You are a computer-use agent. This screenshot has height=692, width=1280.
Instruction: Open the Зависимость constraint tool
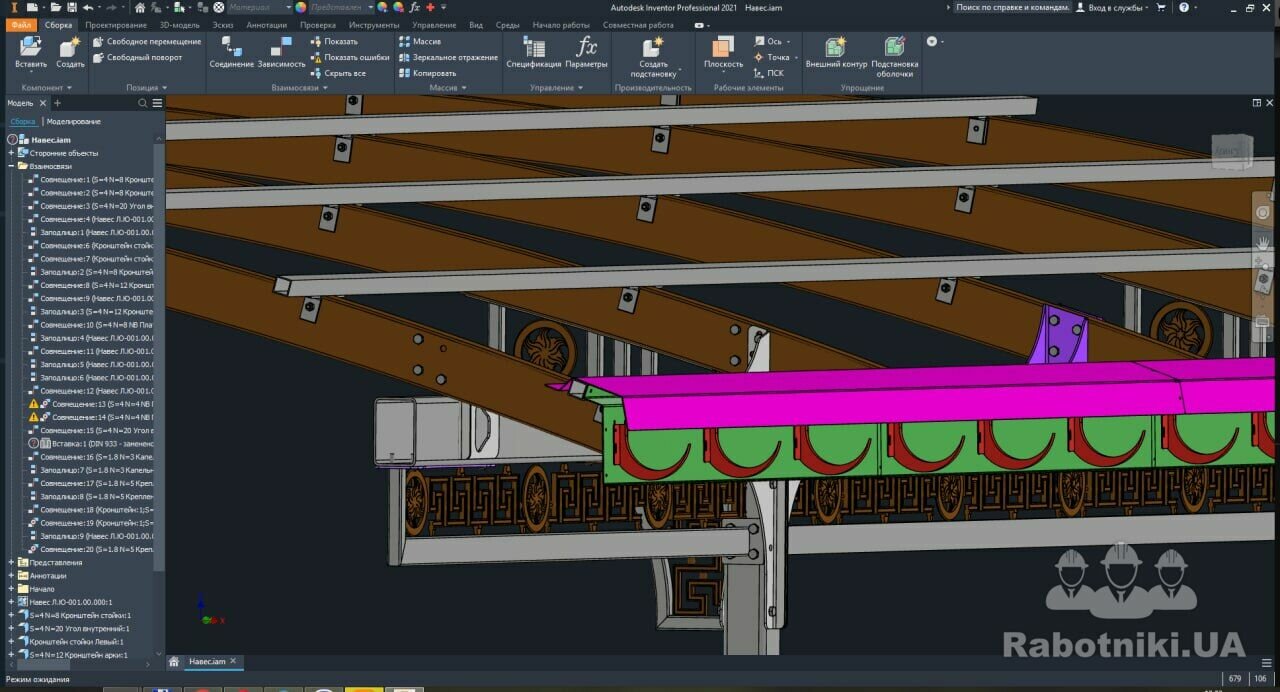pos(281,48)
